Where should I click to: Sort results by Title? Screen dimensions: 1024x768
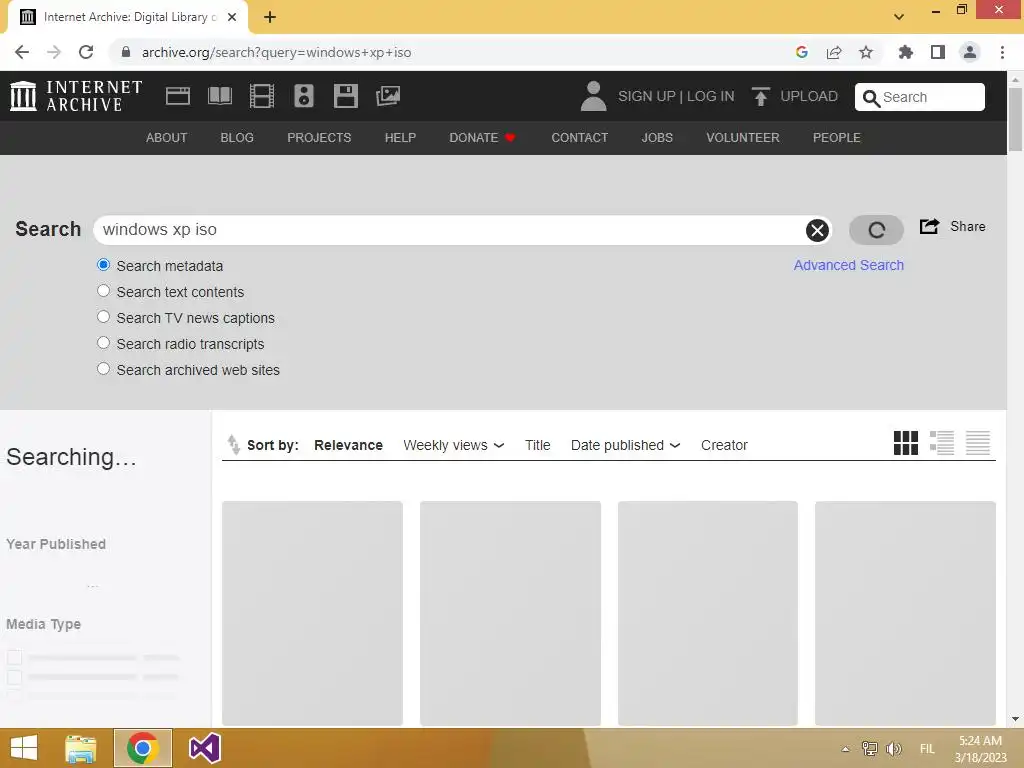point(537,445)
